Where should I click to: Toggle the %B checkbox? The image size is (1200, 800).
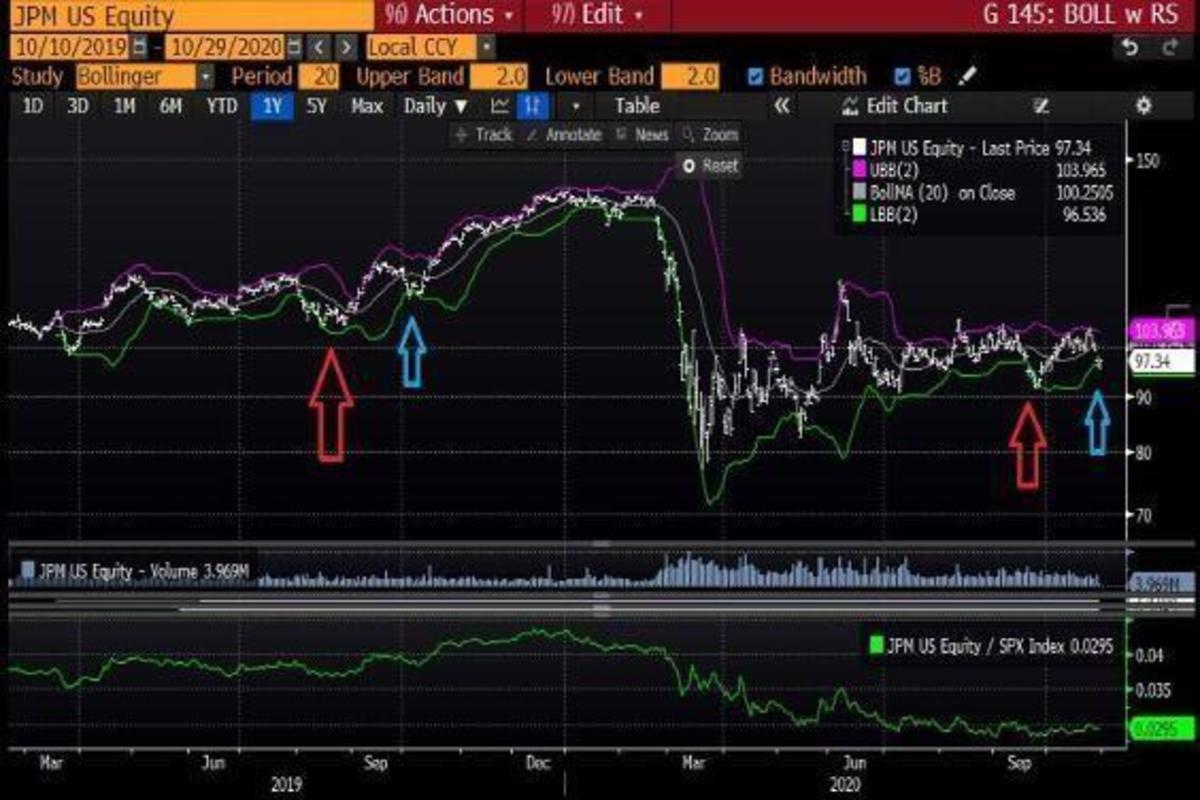coord(902,77)
